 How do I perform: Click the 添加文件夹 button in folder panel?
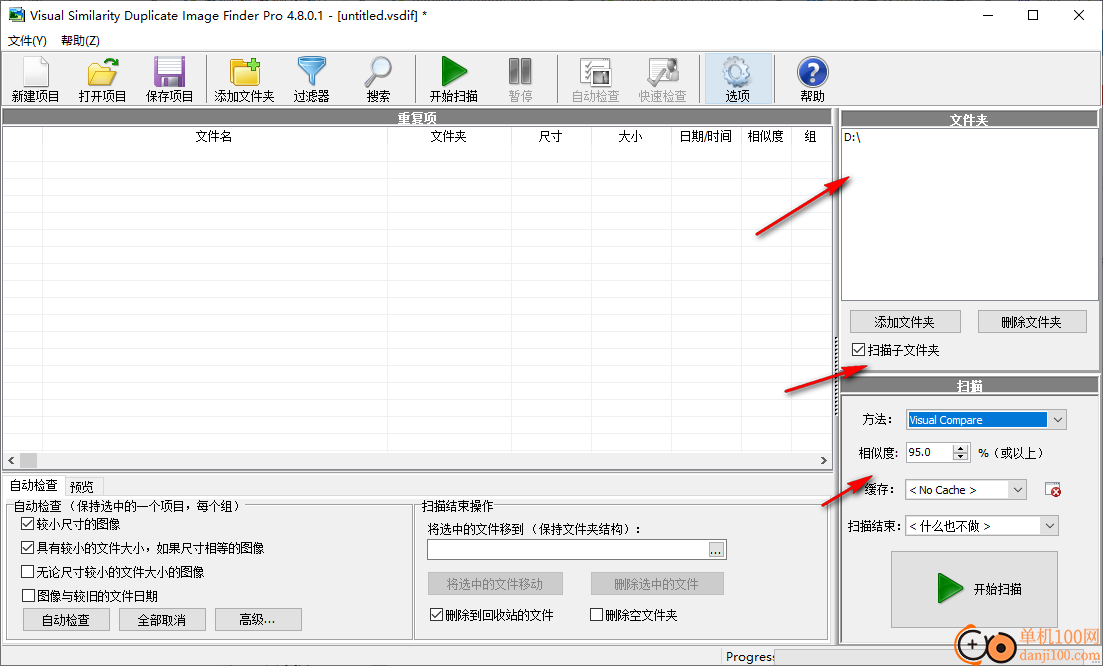[x=905, y=322]
